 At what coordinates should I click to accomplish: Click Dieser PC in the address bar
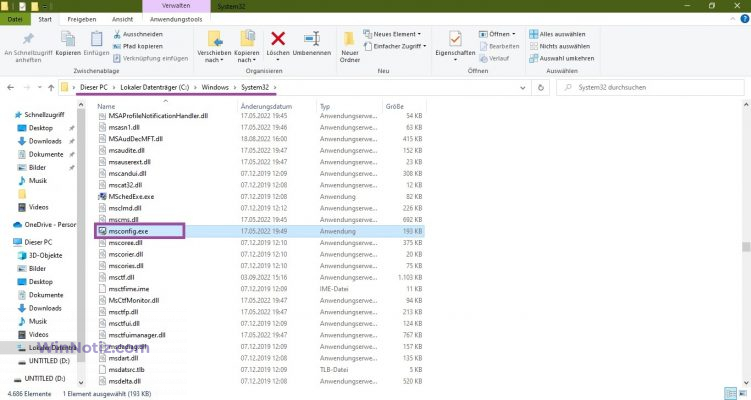(x=94, y=87)
